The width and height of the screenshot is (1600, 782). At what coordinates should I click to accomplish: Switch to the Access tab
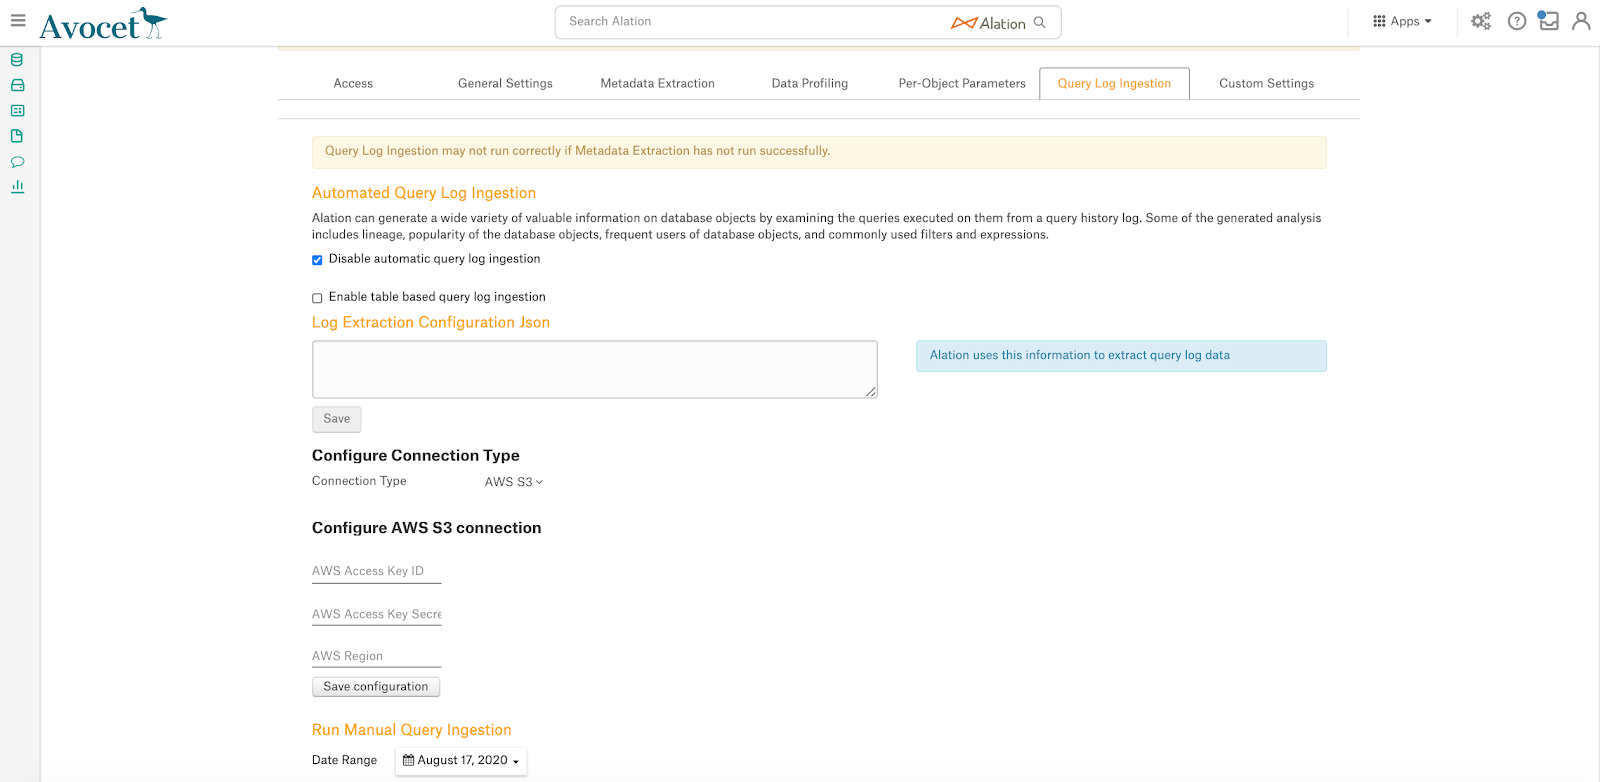pyautogui.click(x=353, y=84)
